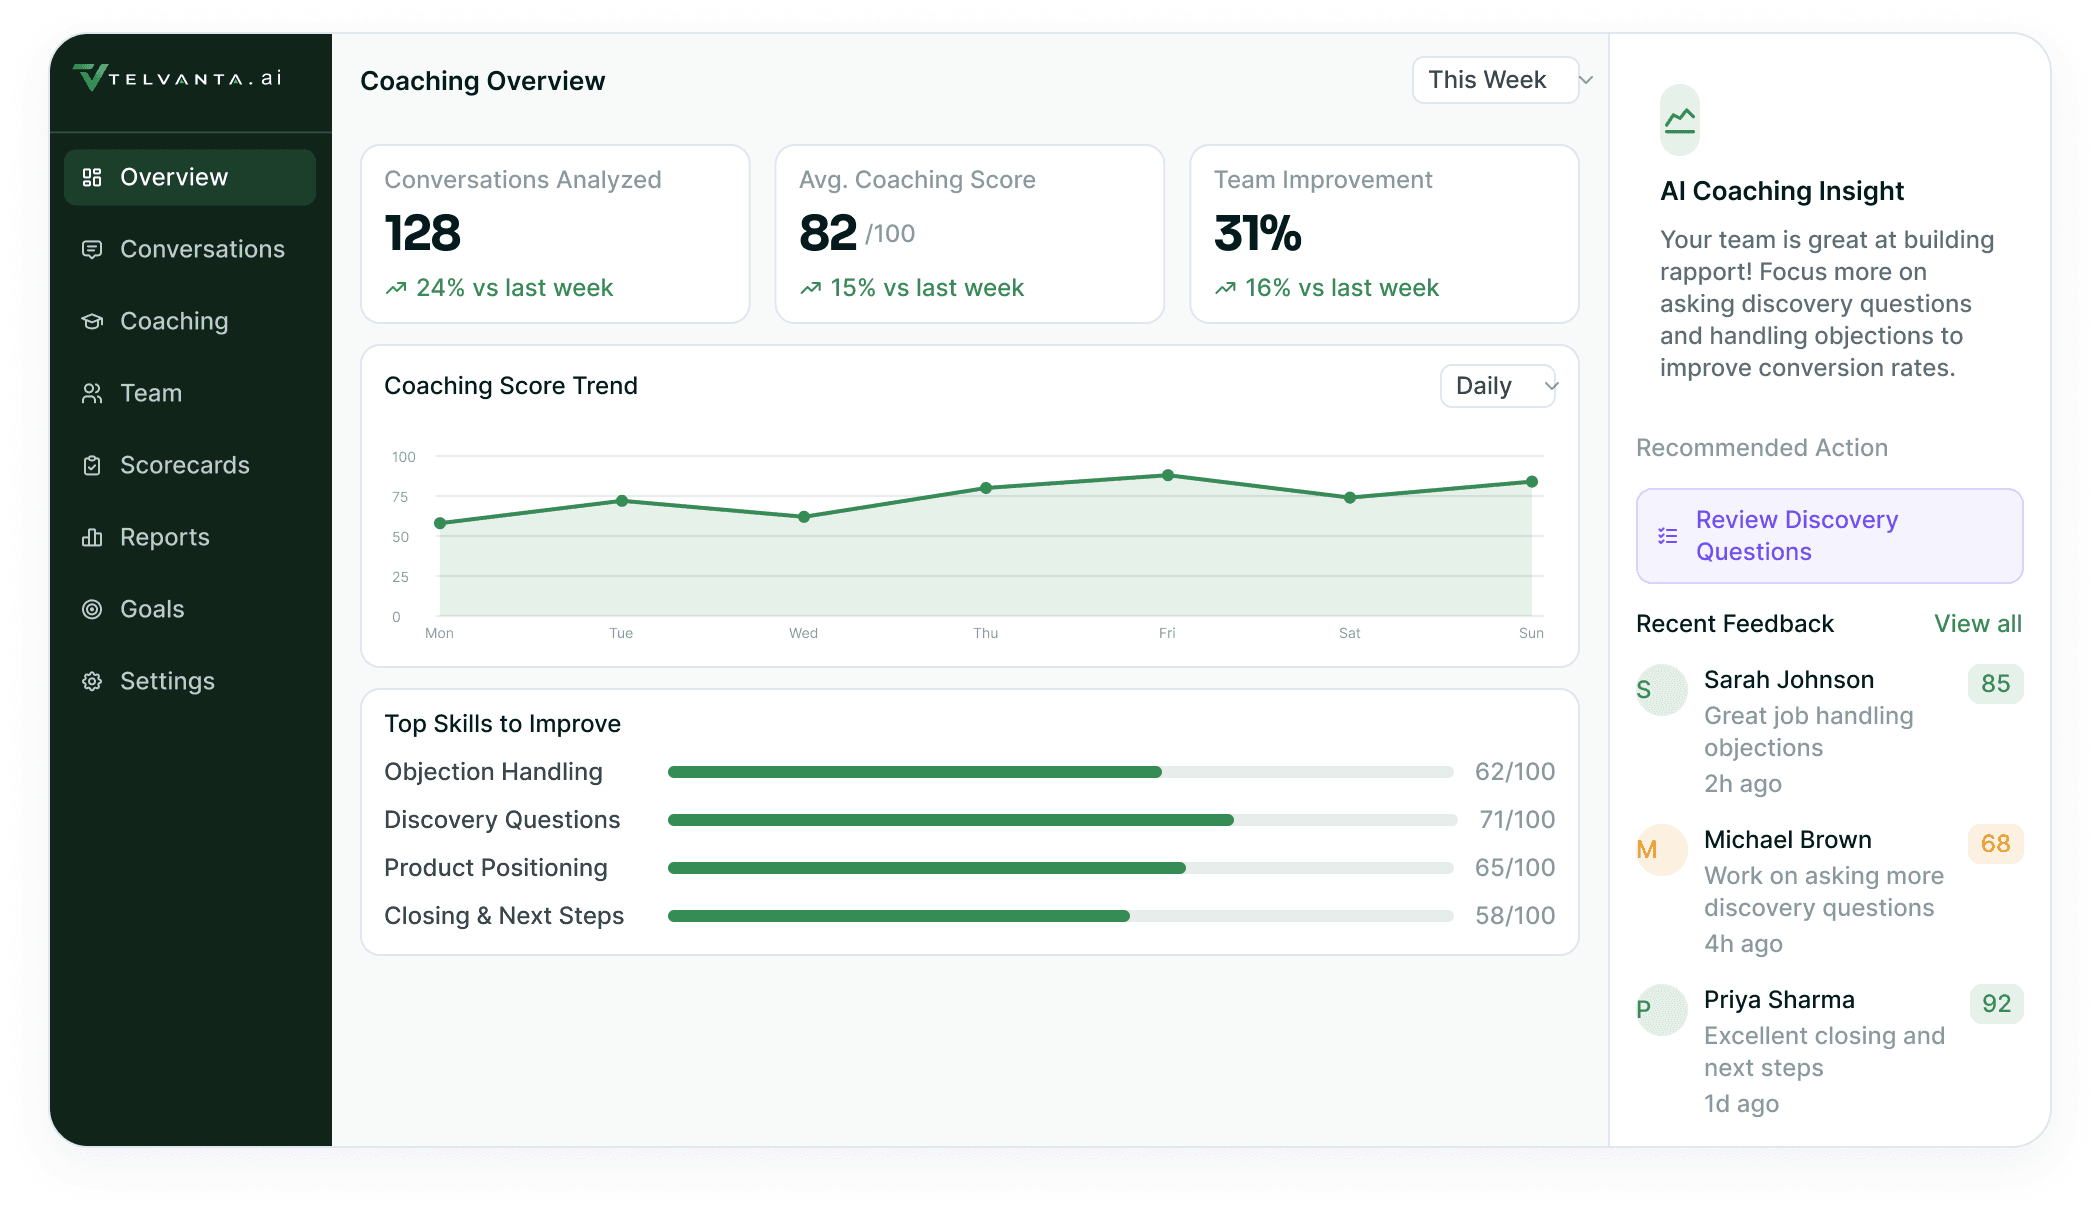
Task: Click the Overview grid icon
Action: click(x=92, y=177)
